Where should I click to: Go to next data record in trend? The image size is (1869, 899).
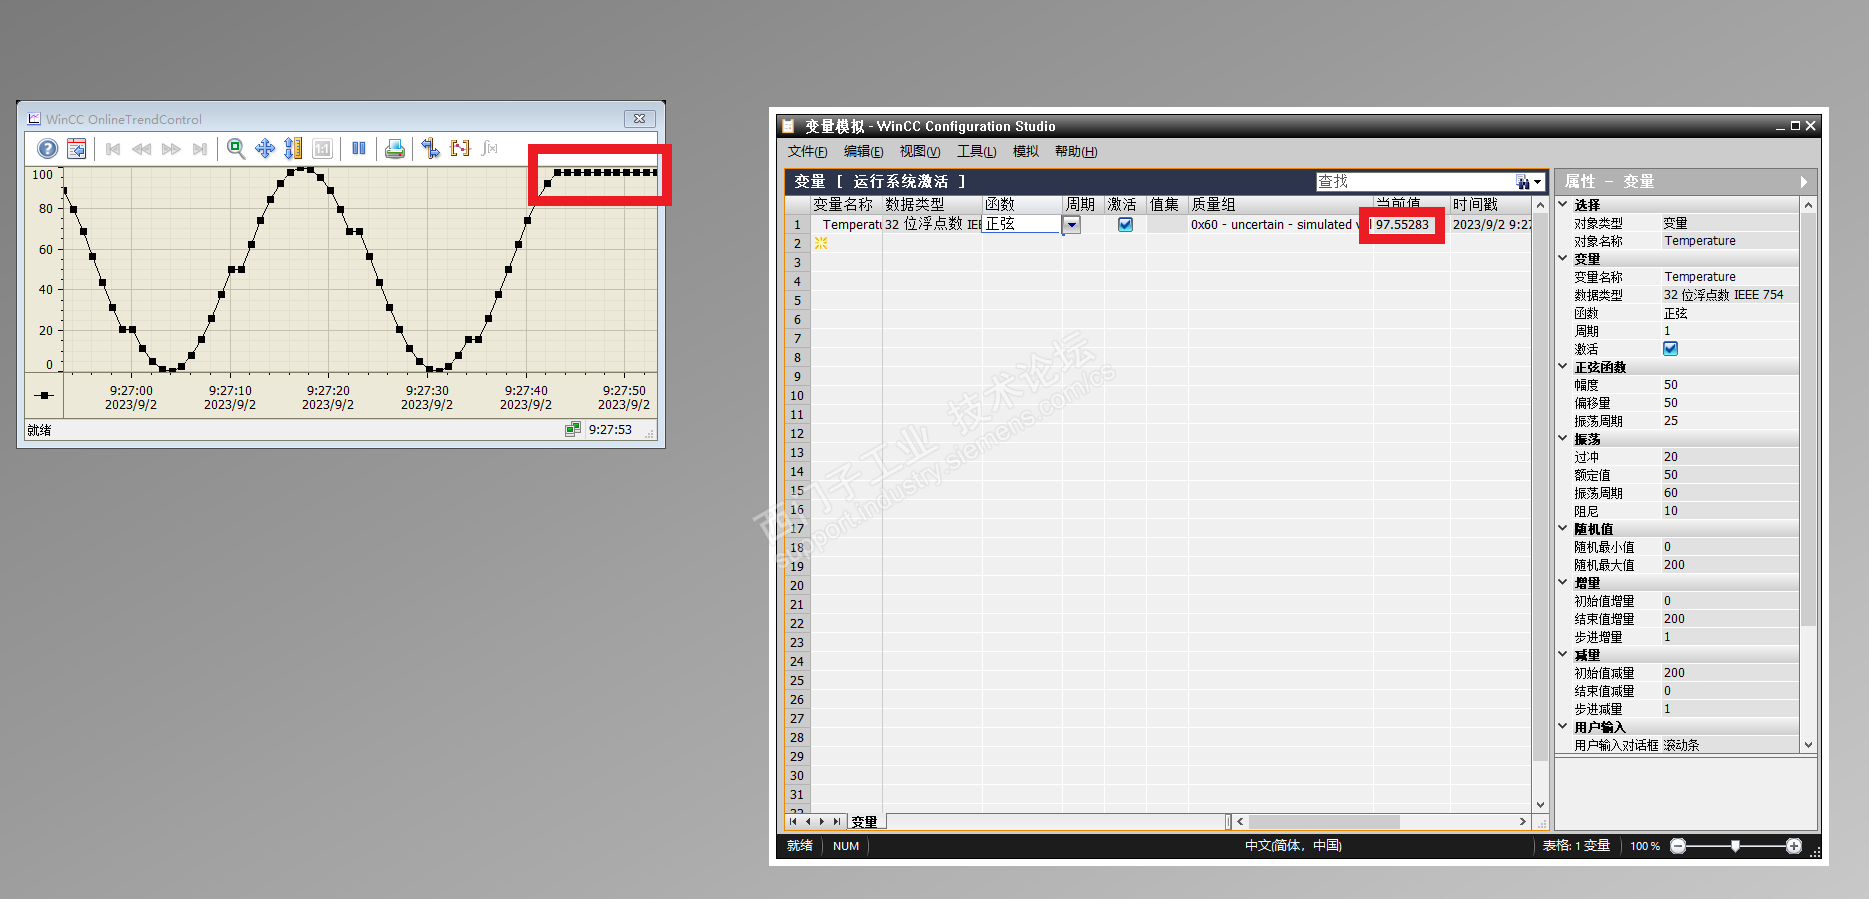(x=171, y=149)
